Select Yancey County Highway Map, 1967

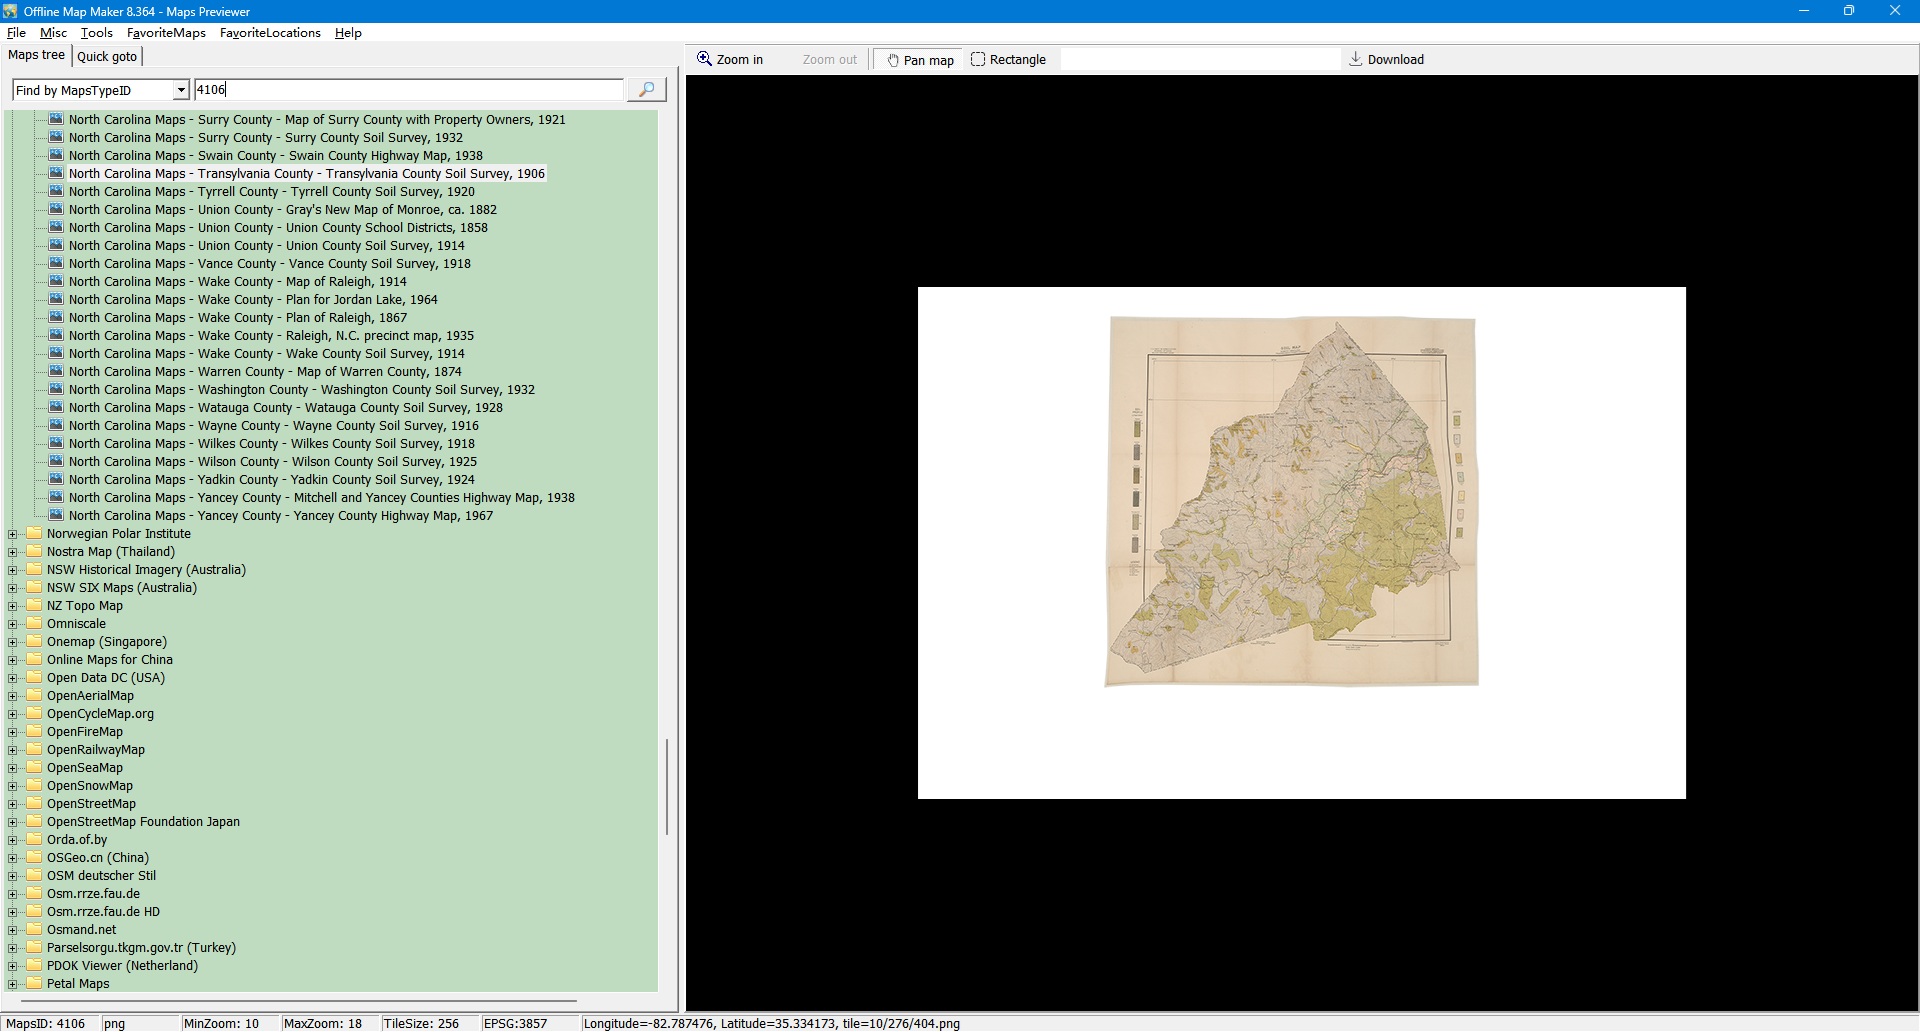pyautogui.click(x=280, y=516)
